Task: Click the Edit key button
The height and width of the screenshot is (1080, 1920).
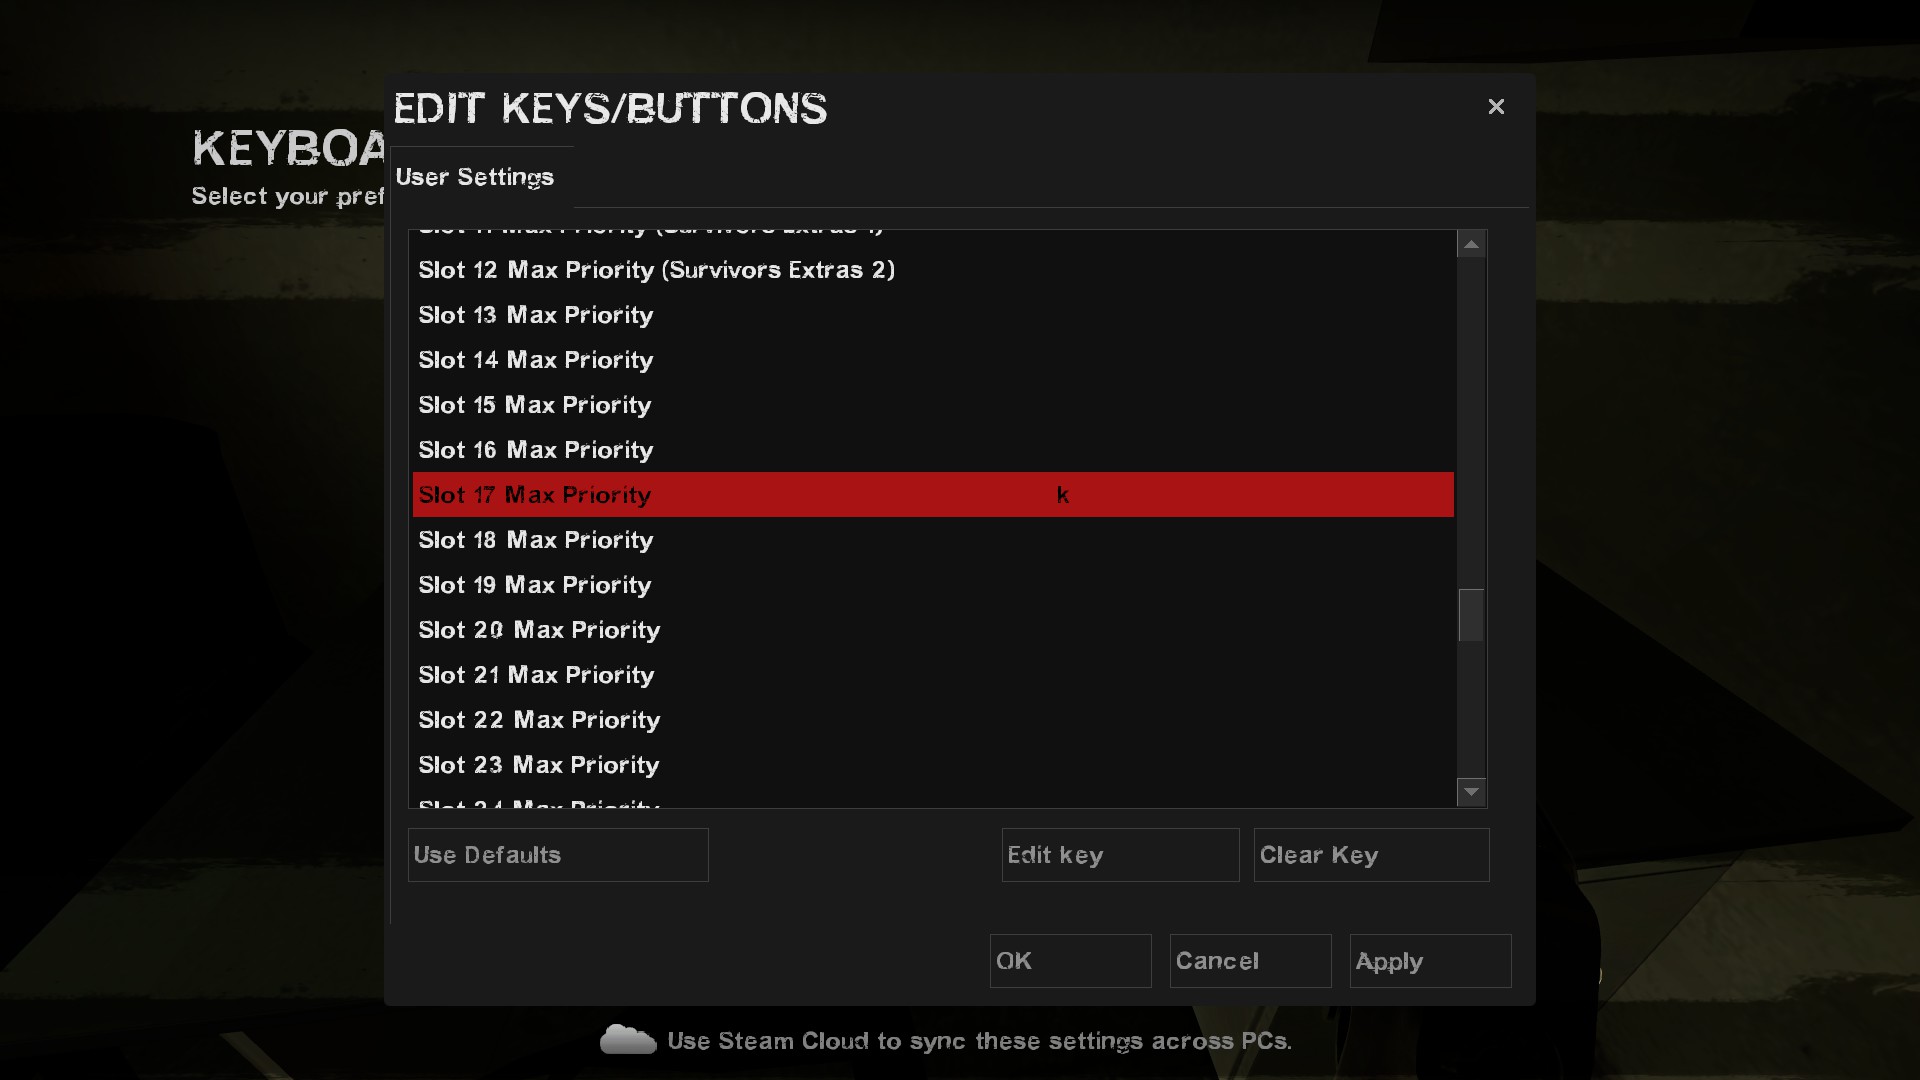Action: (x=1120, y=855)
